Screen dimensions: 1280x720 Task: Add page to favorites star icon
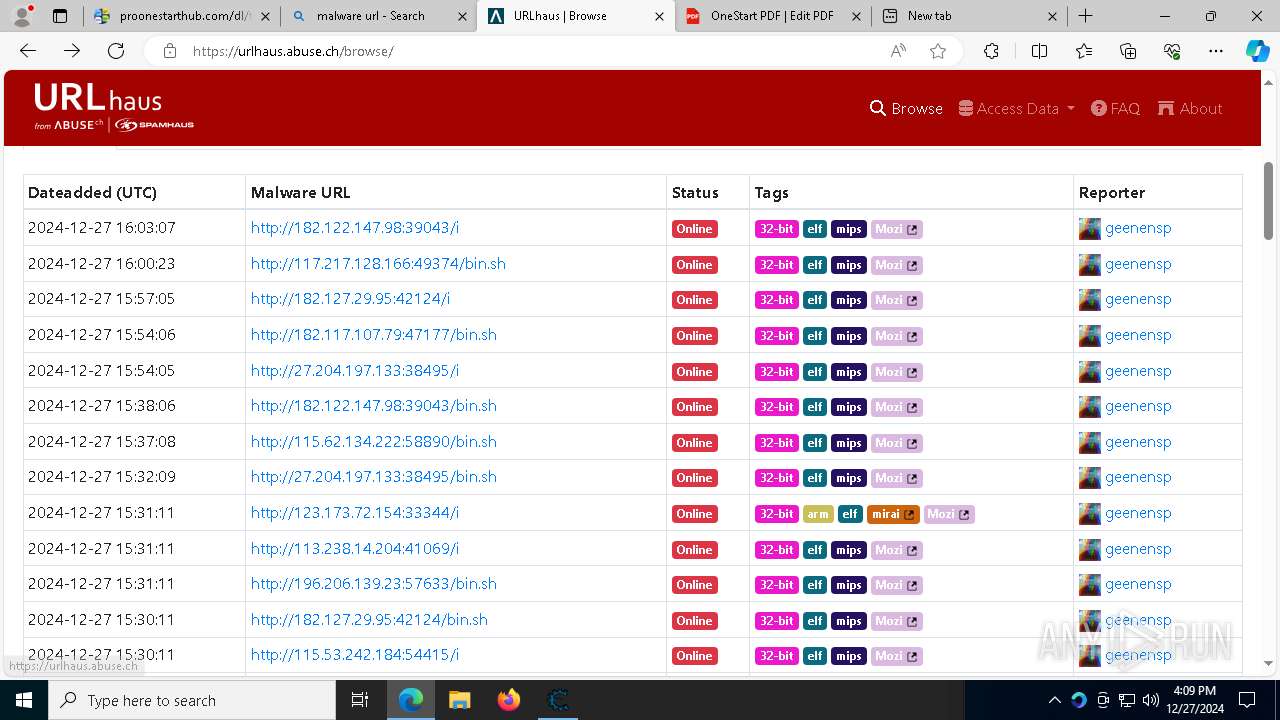[x=938, y=51]
